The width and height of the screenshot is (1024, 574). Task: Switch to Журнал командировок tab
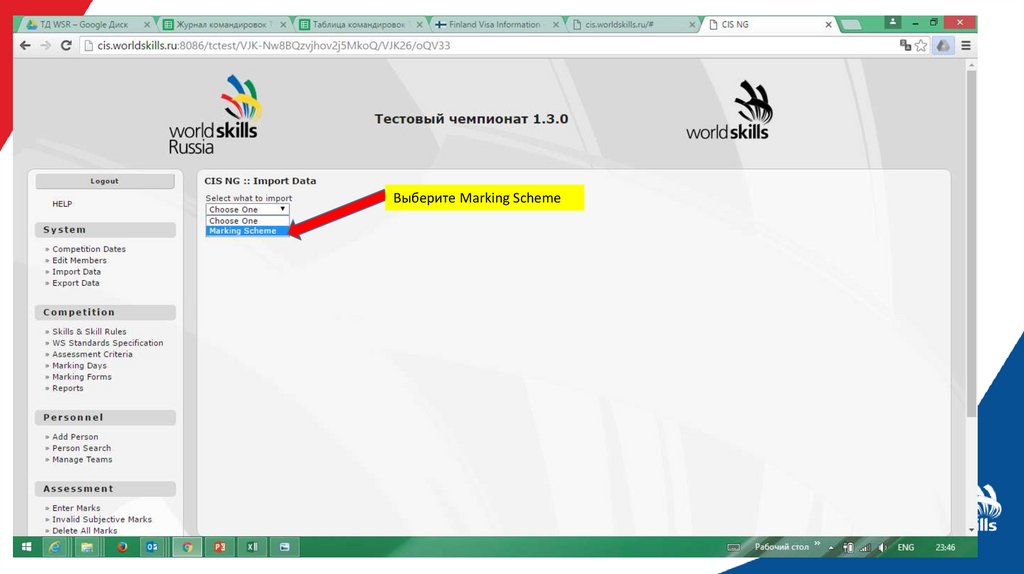(x=222, y=24)
